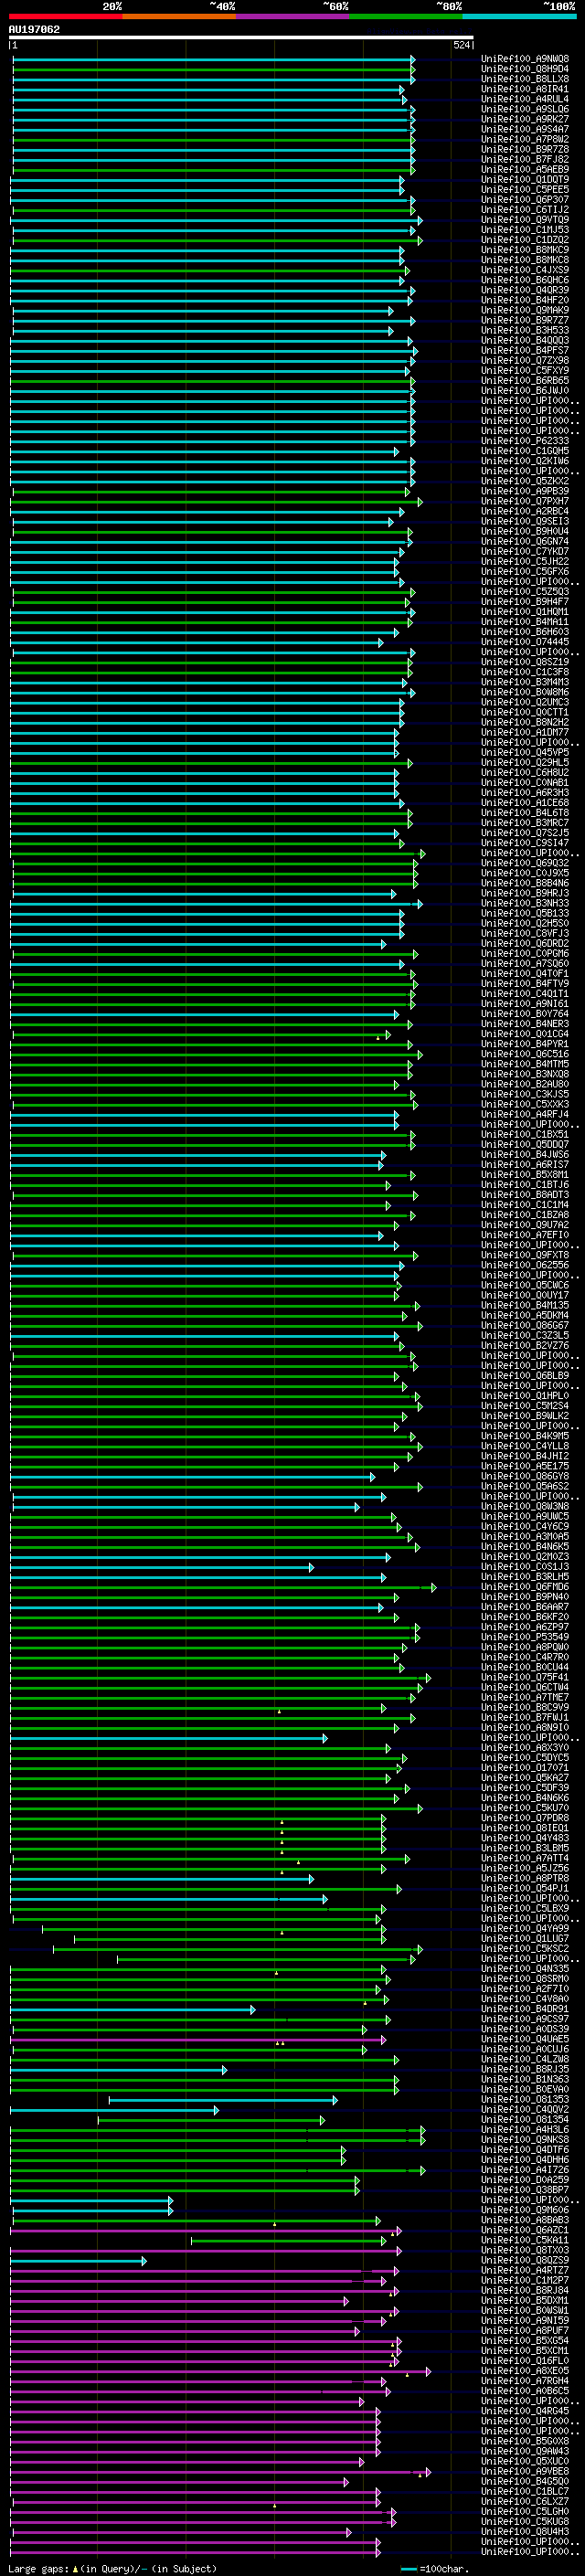Select the query label AV197062

[x=34, y=29]
